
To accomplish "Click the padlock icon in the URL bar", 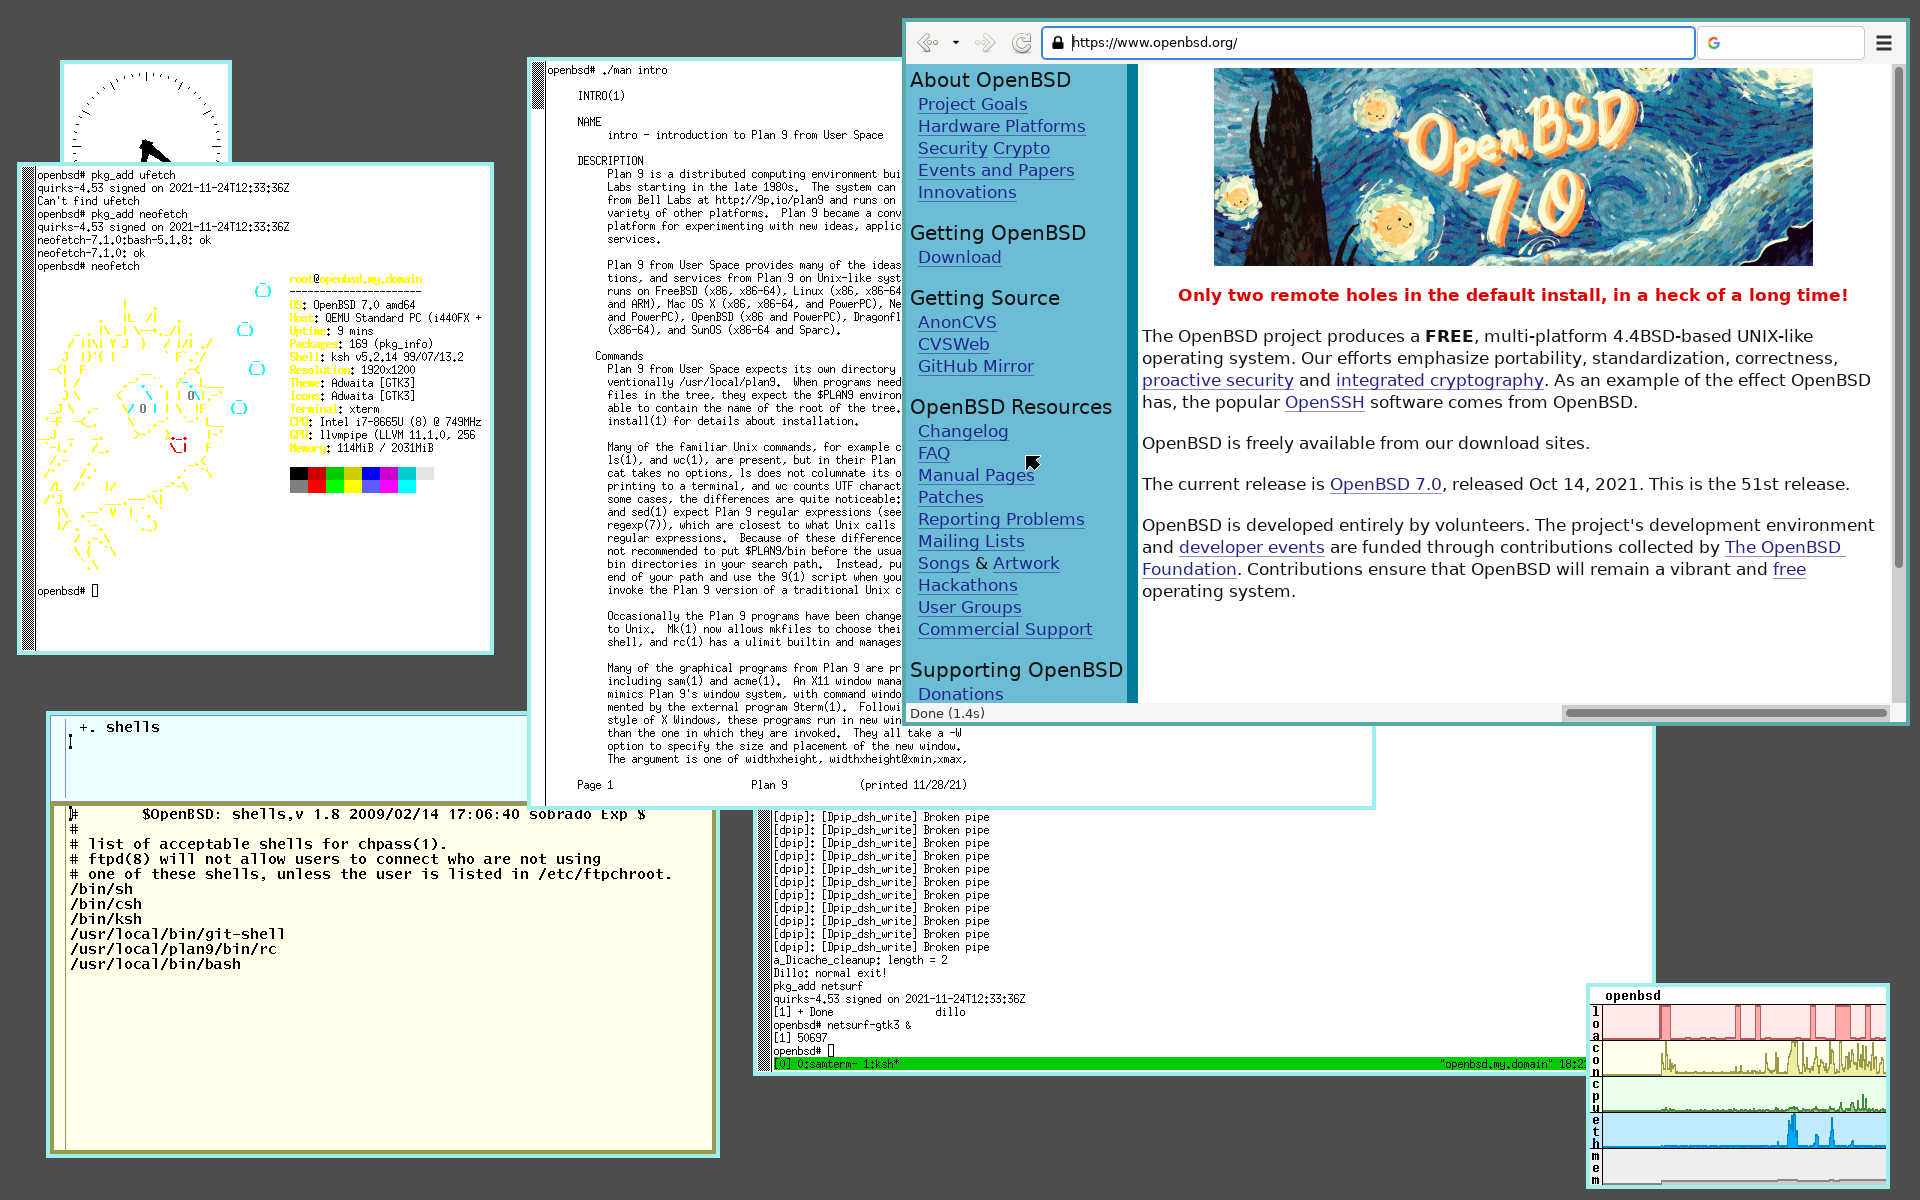I will tap(1057, 43).
